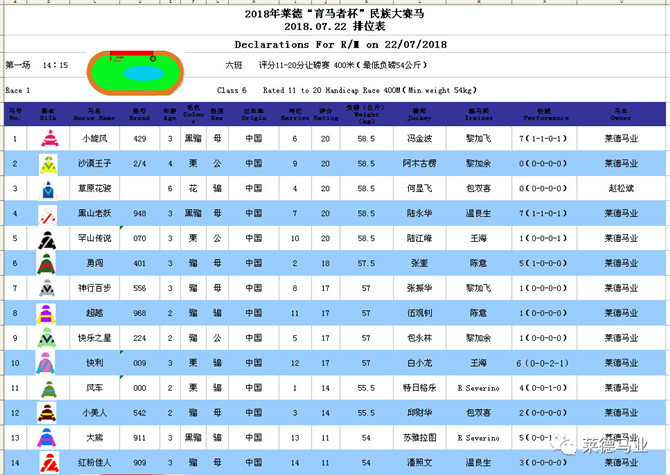Select the Horse Name column header

pyautogui.click(x=96, y=113)
